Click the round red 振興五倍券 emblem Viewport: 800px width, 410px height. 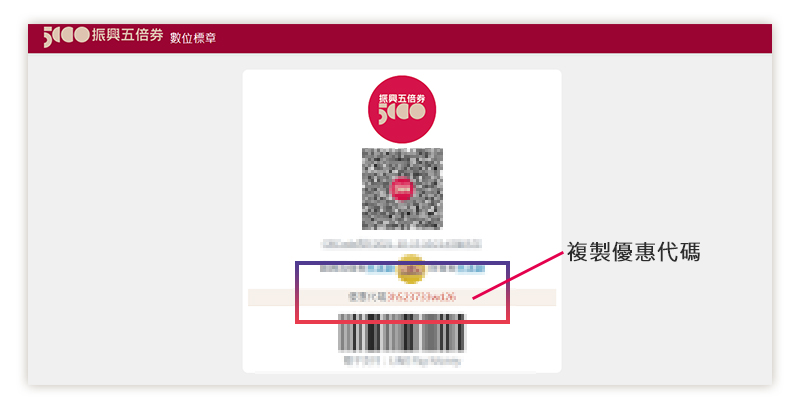pos(402,109)
